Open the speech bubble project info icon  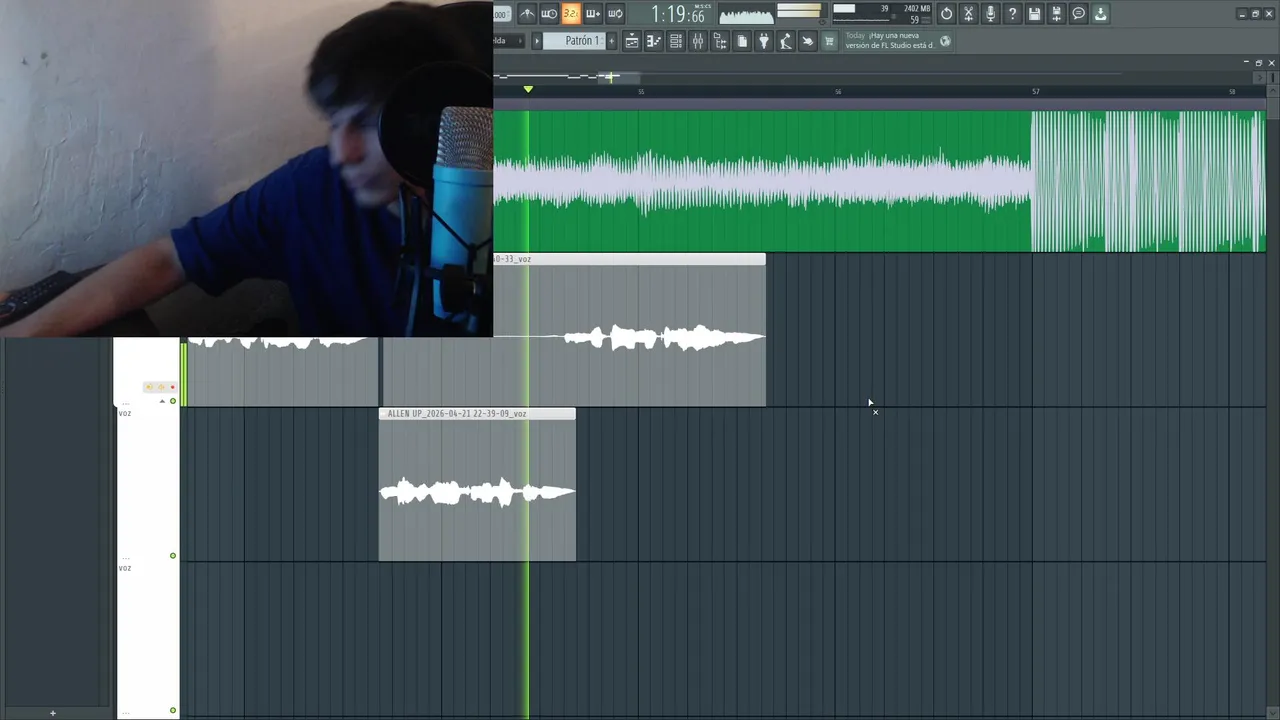tap(1079, 13)
